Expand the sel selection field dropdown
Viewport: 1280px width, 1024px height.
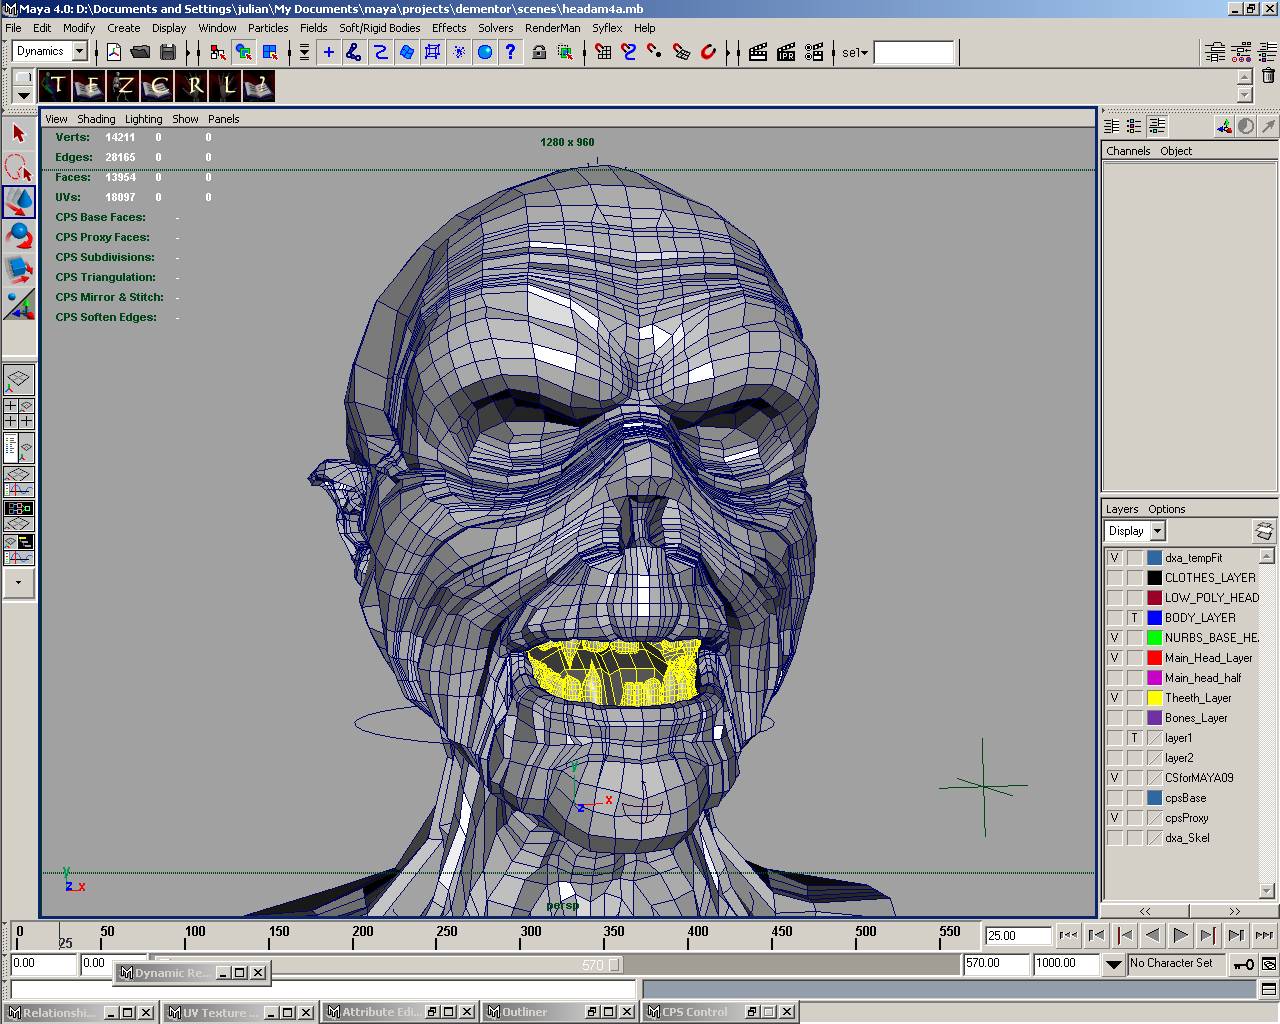[x=864, y=53]
